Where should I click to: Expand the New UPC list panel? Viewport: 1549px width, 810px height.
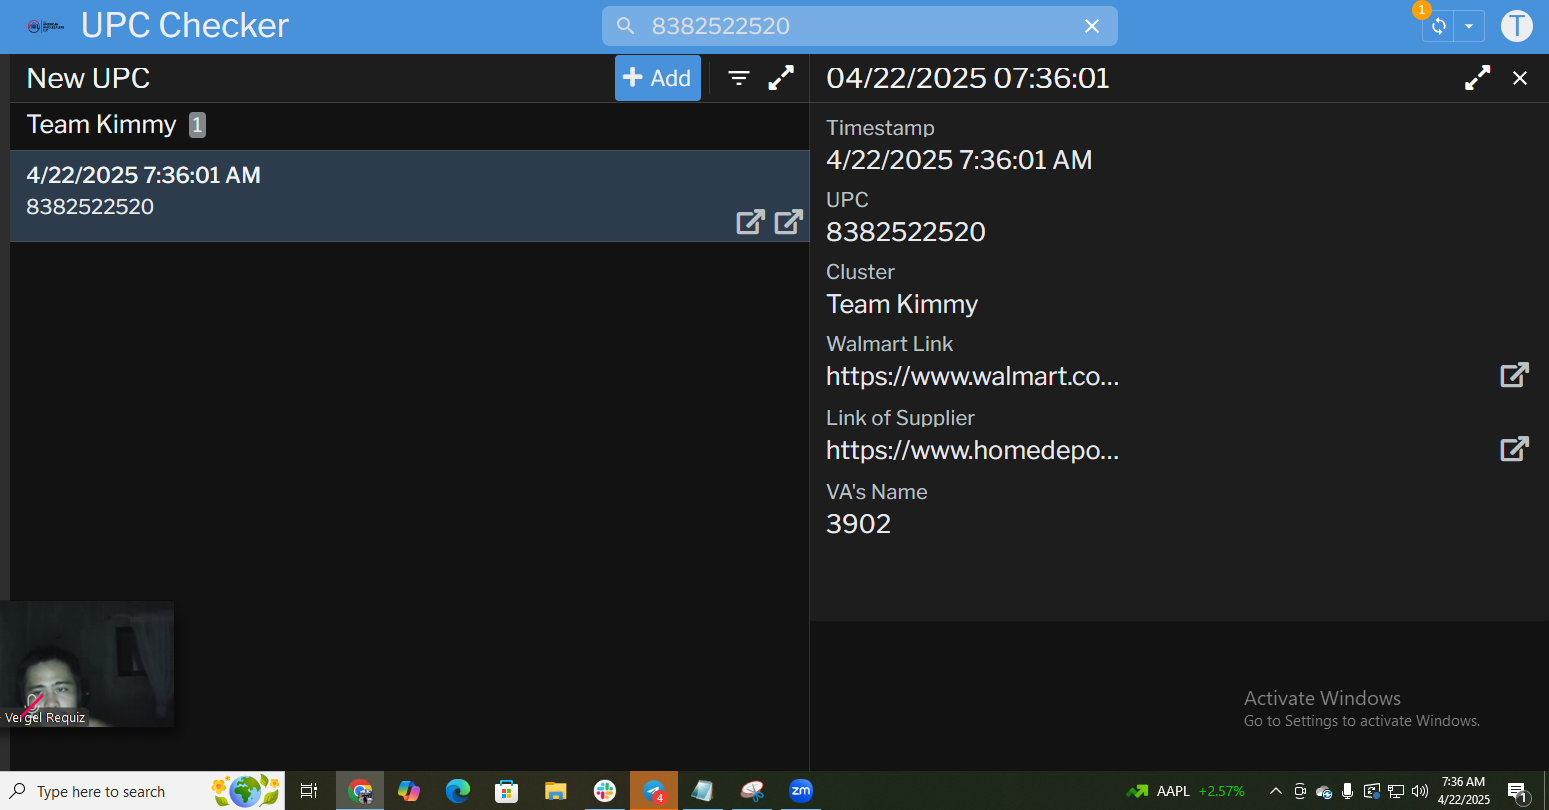(781, 78)
